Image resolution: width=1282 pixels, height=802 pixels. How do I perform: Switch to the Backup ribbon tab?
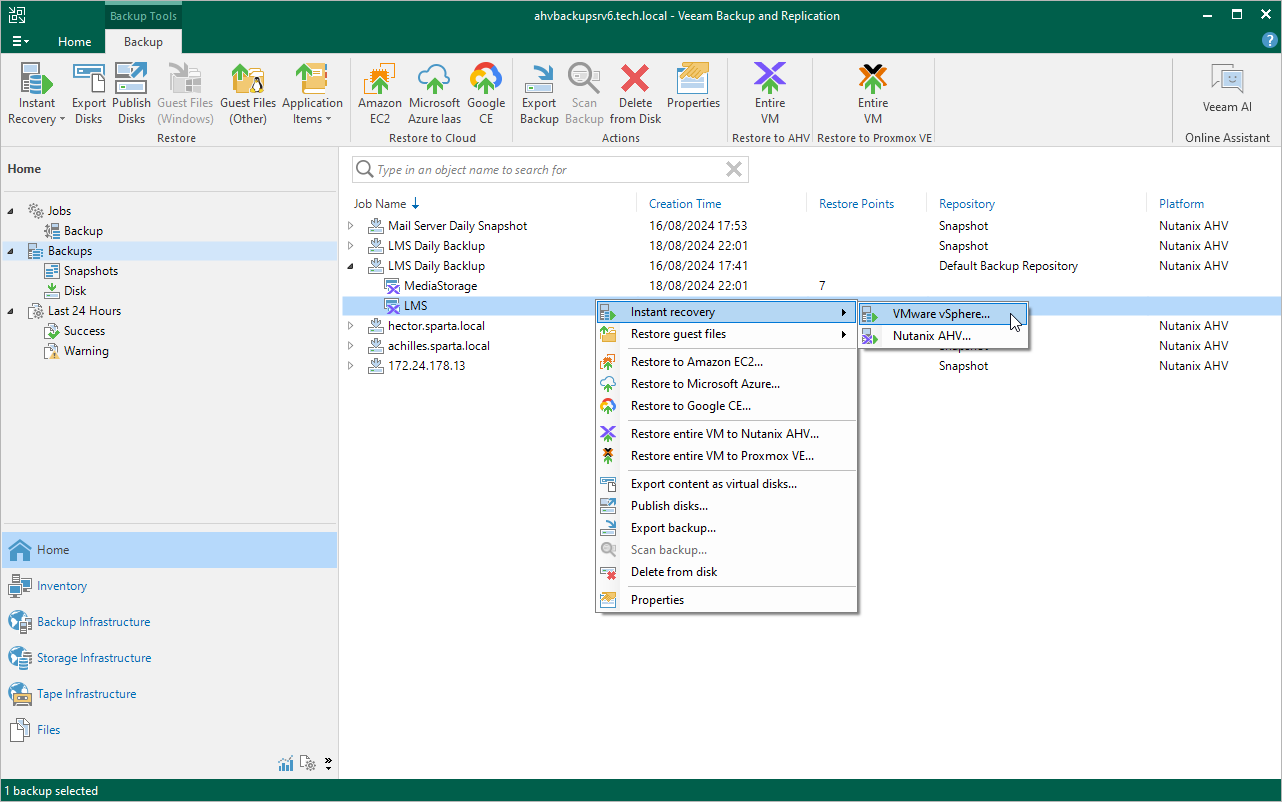coord(143,42)
